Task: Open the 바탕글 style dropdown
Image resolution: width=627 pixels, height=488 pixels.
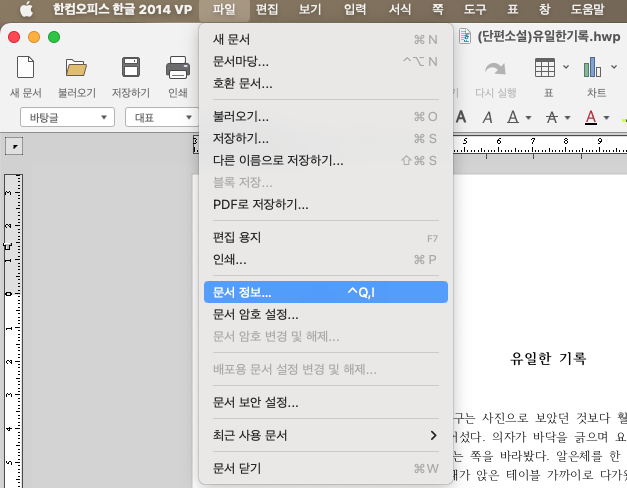Action: pos(67,117)
